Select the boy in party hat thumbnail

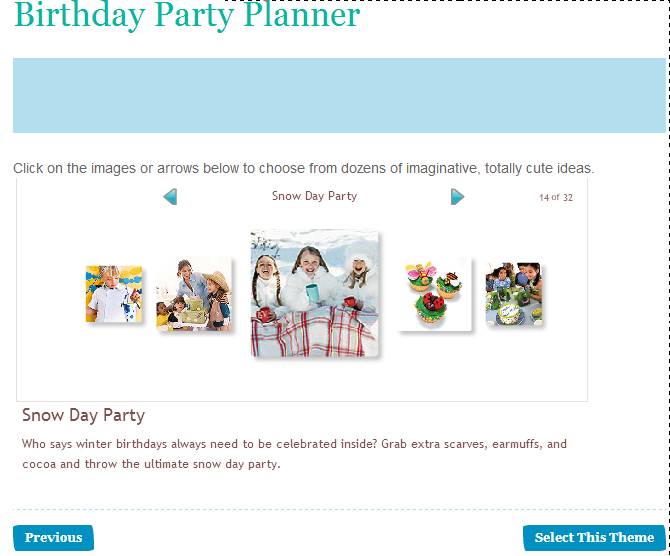pos(113,294)
